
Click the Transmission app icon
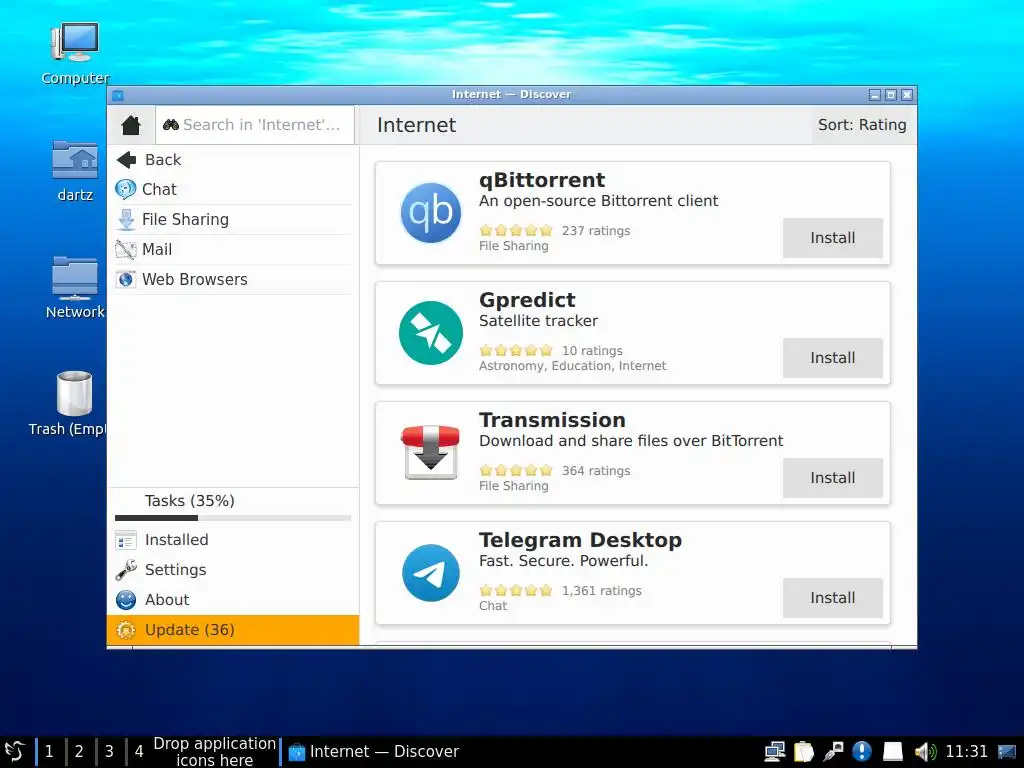coord(430,453)
